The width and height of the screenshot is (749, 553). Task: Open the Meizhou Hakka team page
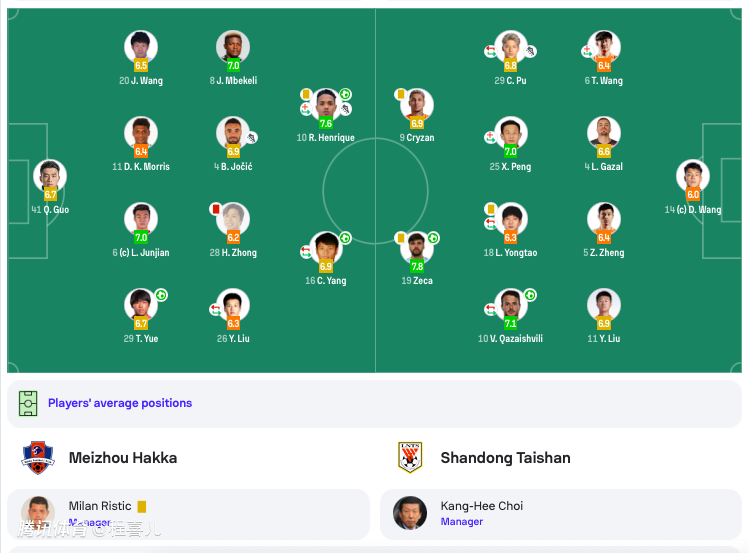coord(123,458)
